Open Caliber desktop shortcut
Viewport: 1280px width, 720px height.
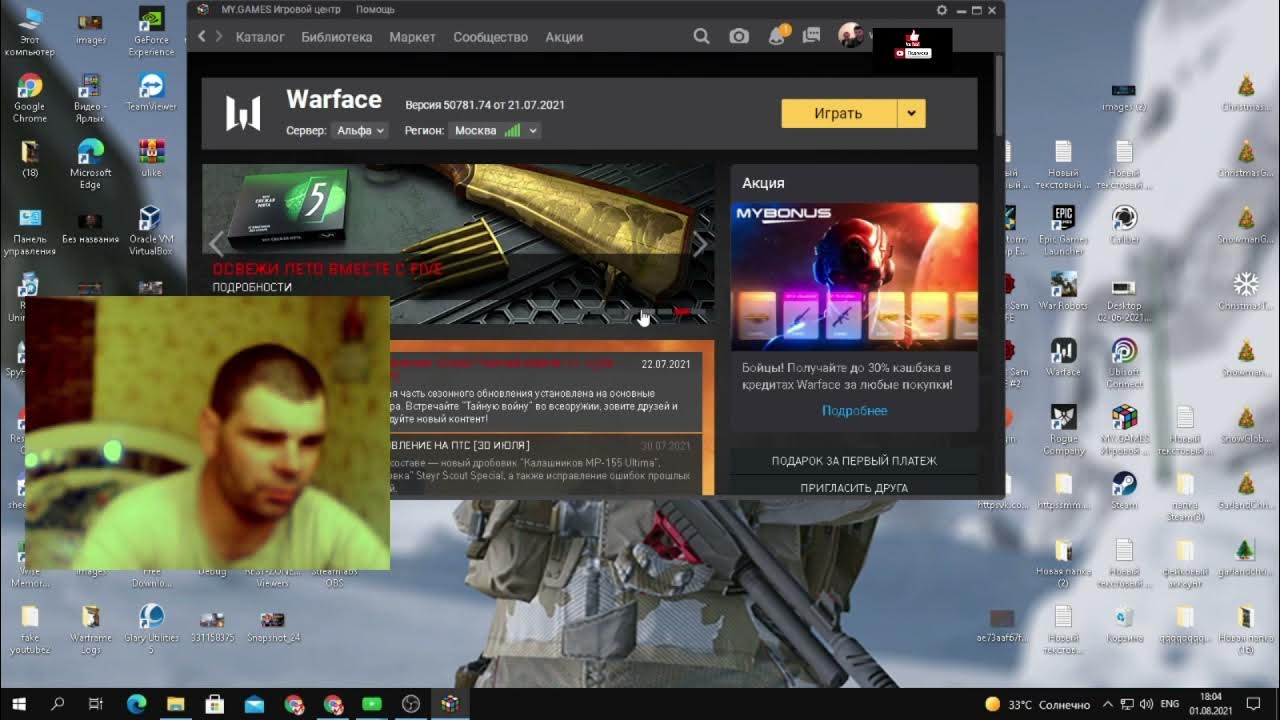tap(1124, 224)
